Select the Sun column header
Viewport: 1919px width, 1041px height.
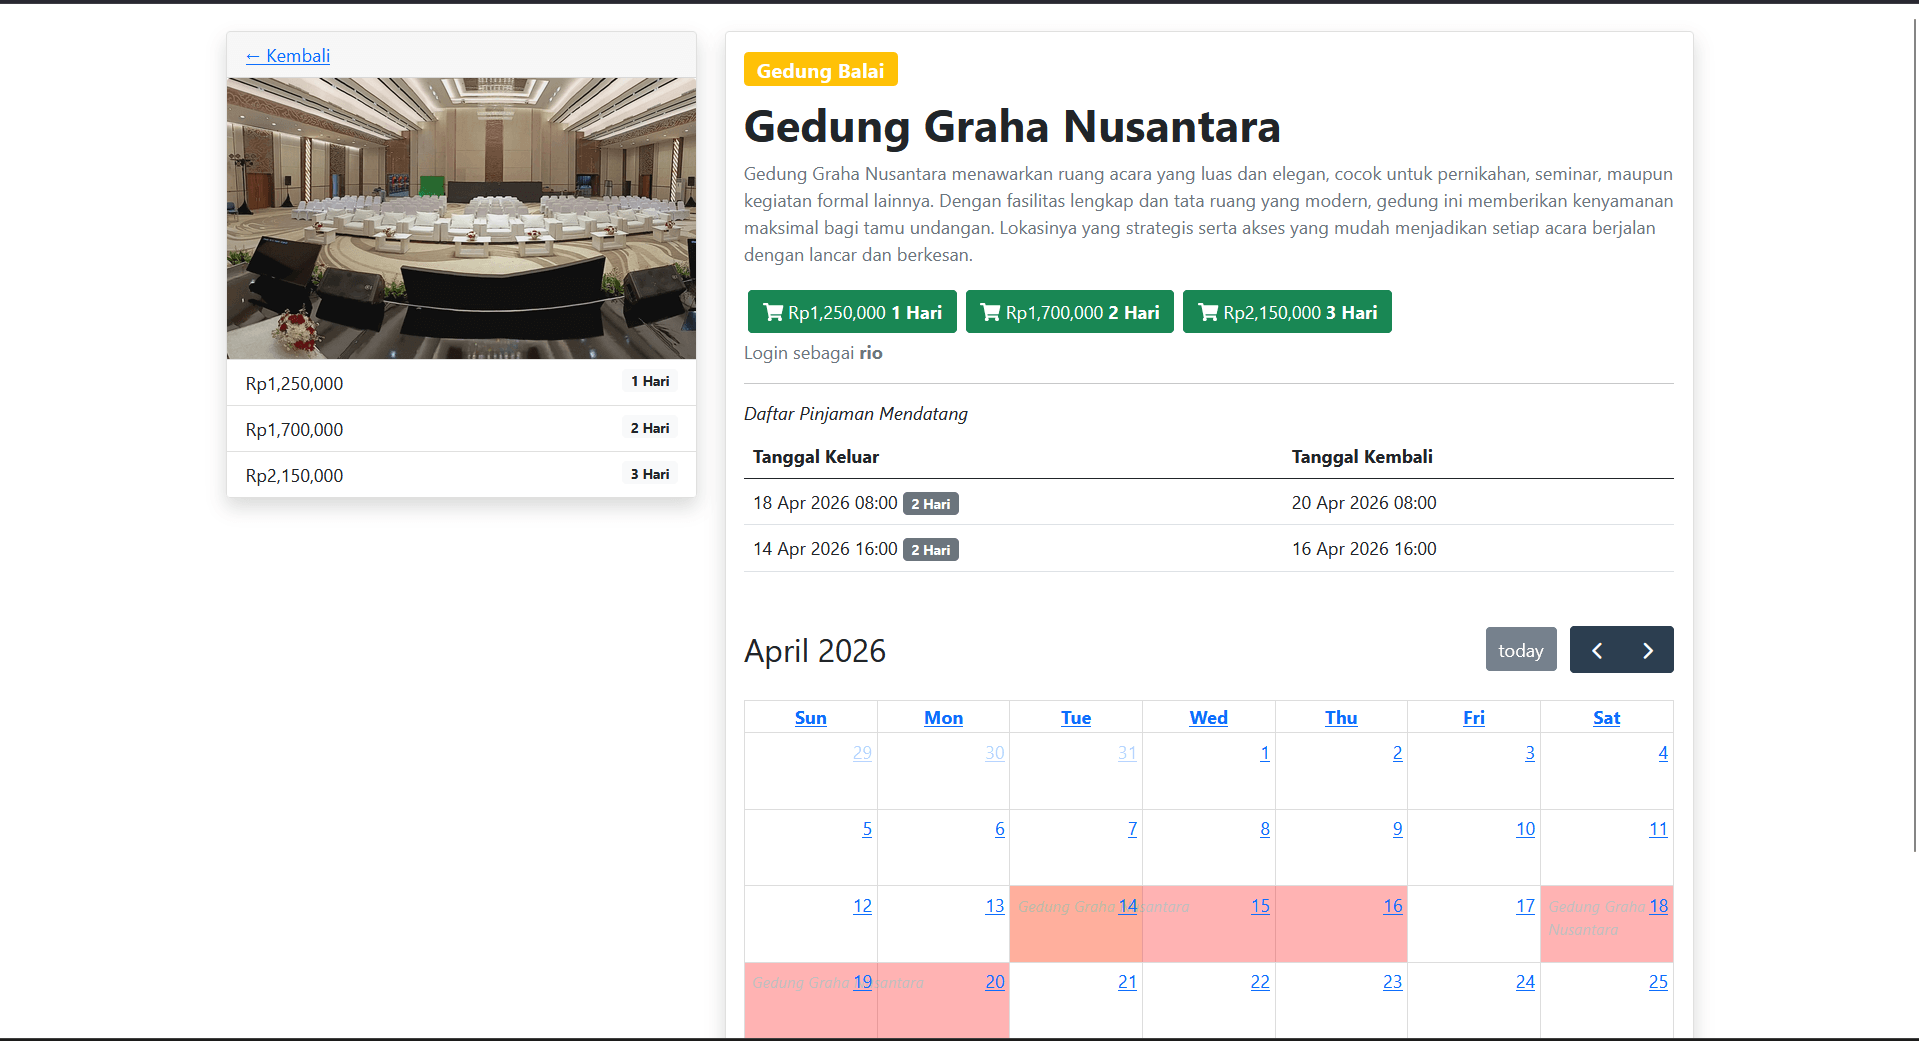pyautogui.click(x=811, y=718)
